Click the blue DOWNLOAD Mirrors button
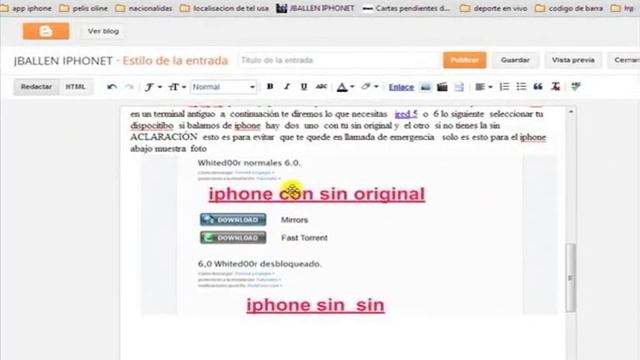Image resolution: width=640 pixels, height=360 pixels. (x=233, y=220)
